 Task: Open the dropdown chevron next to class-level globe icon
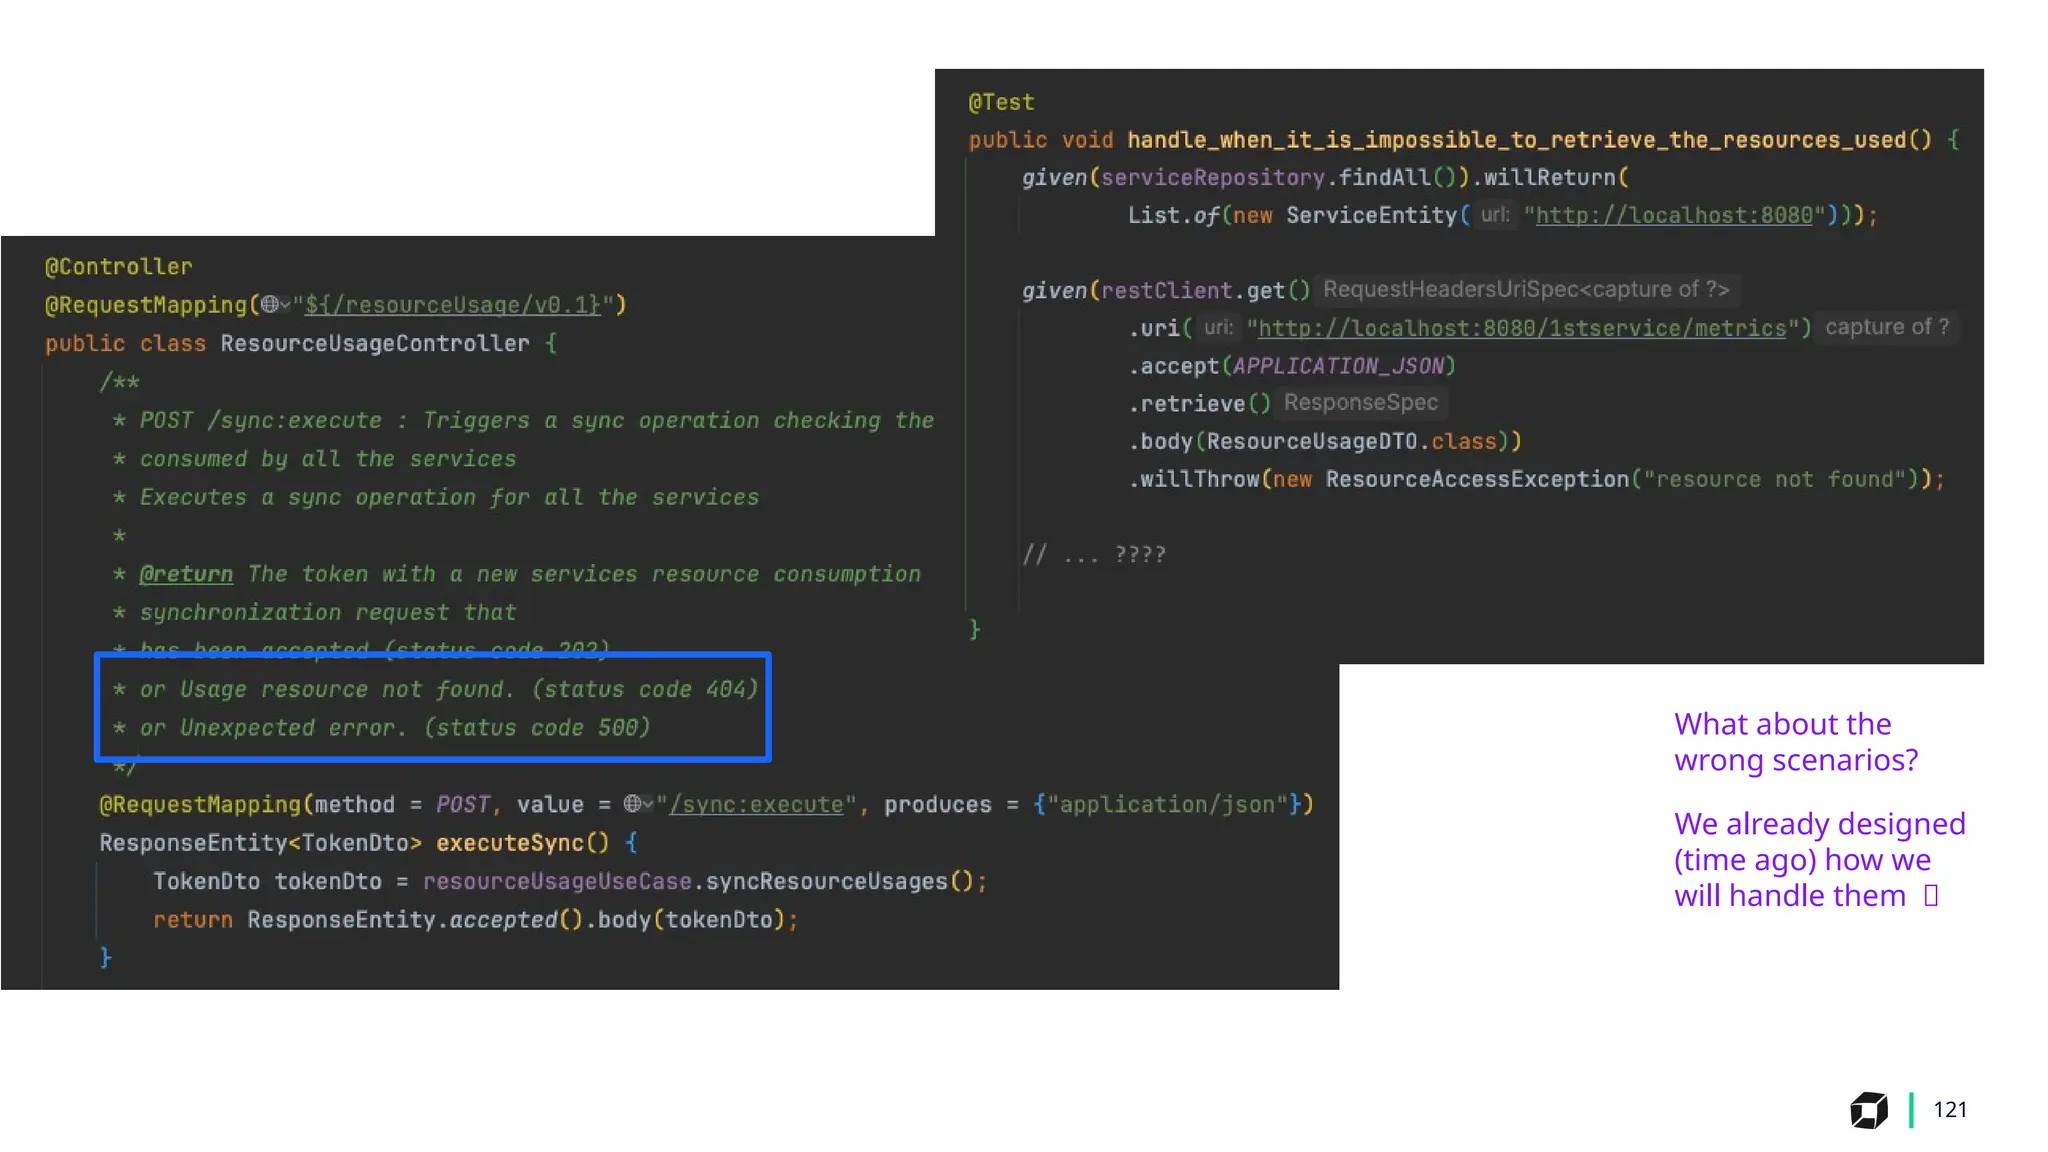(285, 305)
